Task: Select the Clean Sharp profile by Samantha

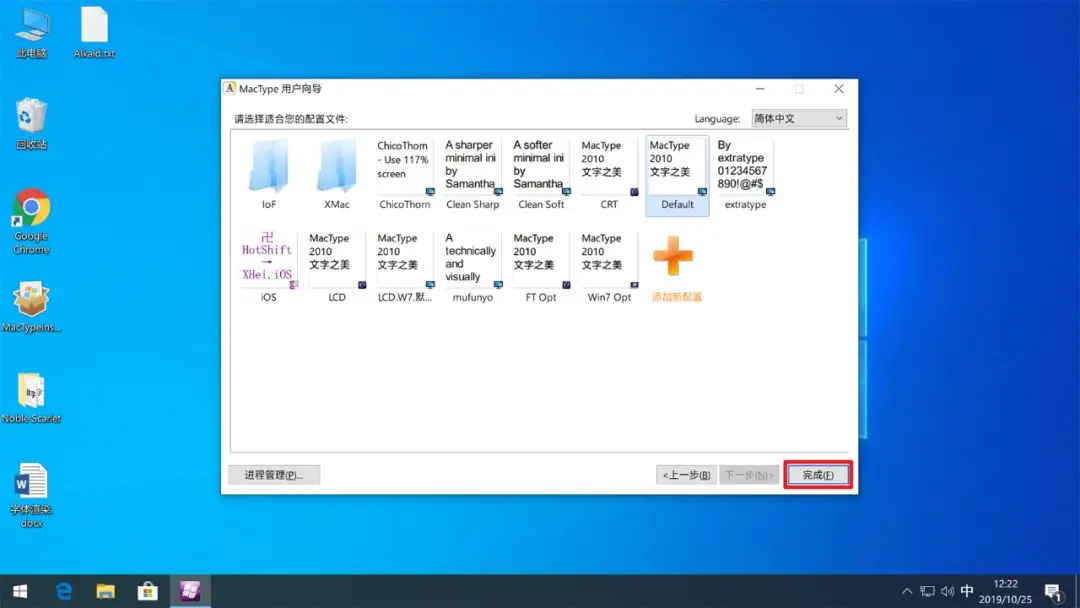Action: click(471, 170)
